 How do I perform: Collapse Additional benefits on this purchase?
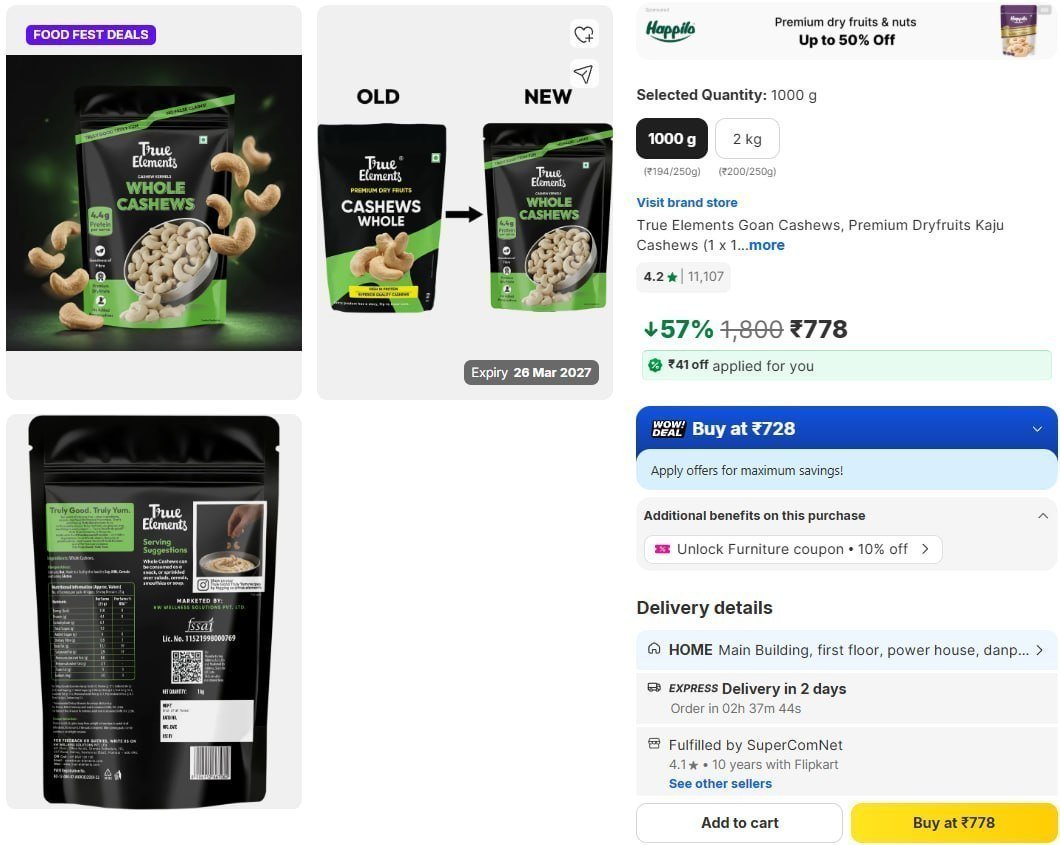coord(1042,516)
